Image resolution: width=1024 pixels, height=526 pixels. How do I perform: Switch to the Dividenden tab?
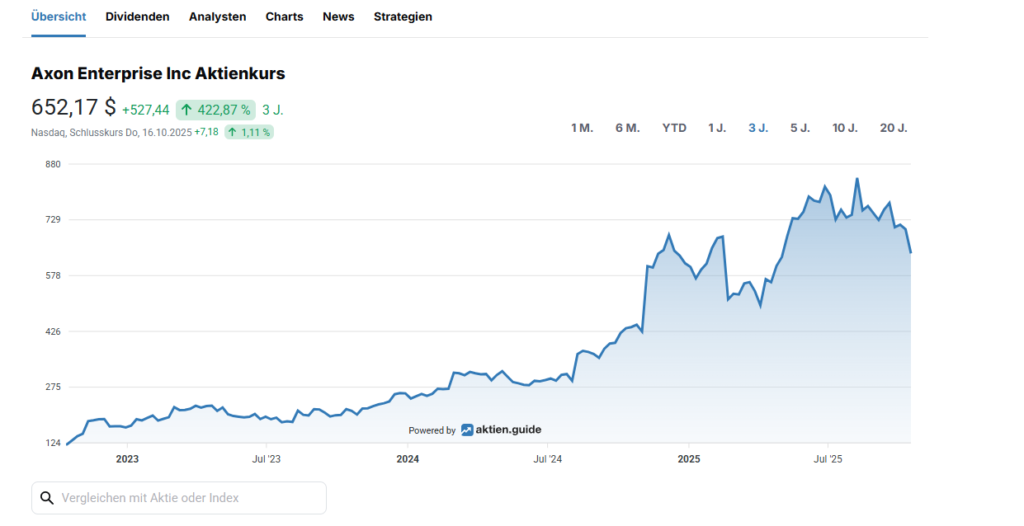pyautogui.click(x=137, y=17)
